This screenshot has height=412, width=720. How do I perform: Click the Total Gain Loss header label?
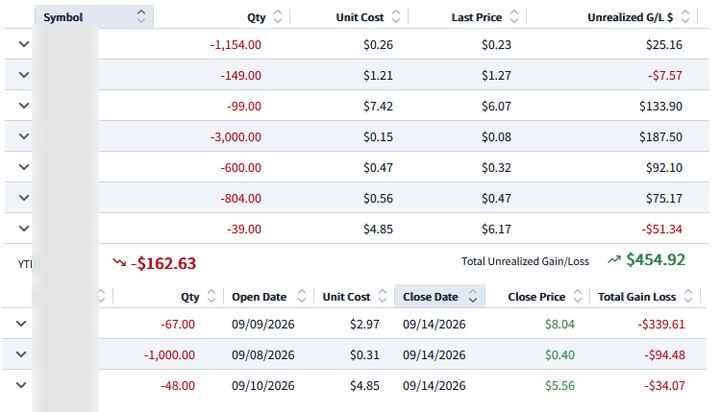pos(636,297)
